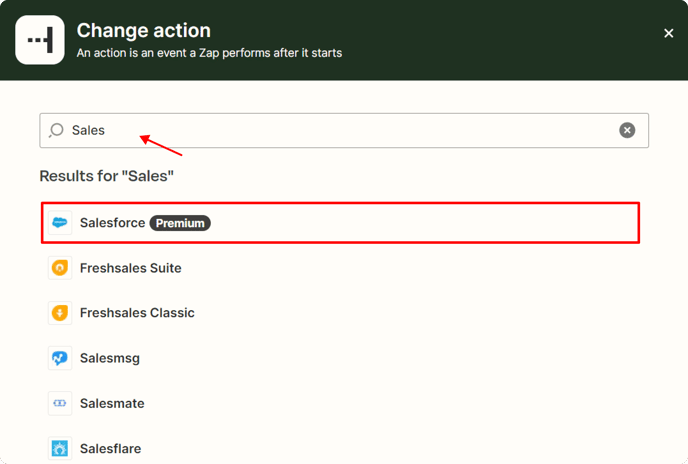Viewport: 688px width, 464px height.
Task: Select Freshsales Suite from results
Action: point(340,268)
